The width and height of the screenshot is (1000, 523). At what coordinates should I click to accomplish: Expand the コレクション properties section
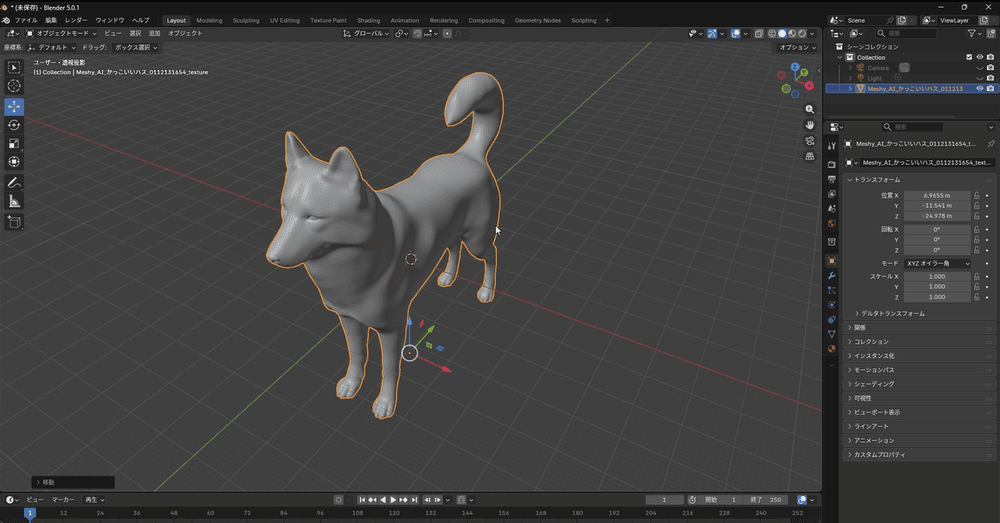coord(870,342)
